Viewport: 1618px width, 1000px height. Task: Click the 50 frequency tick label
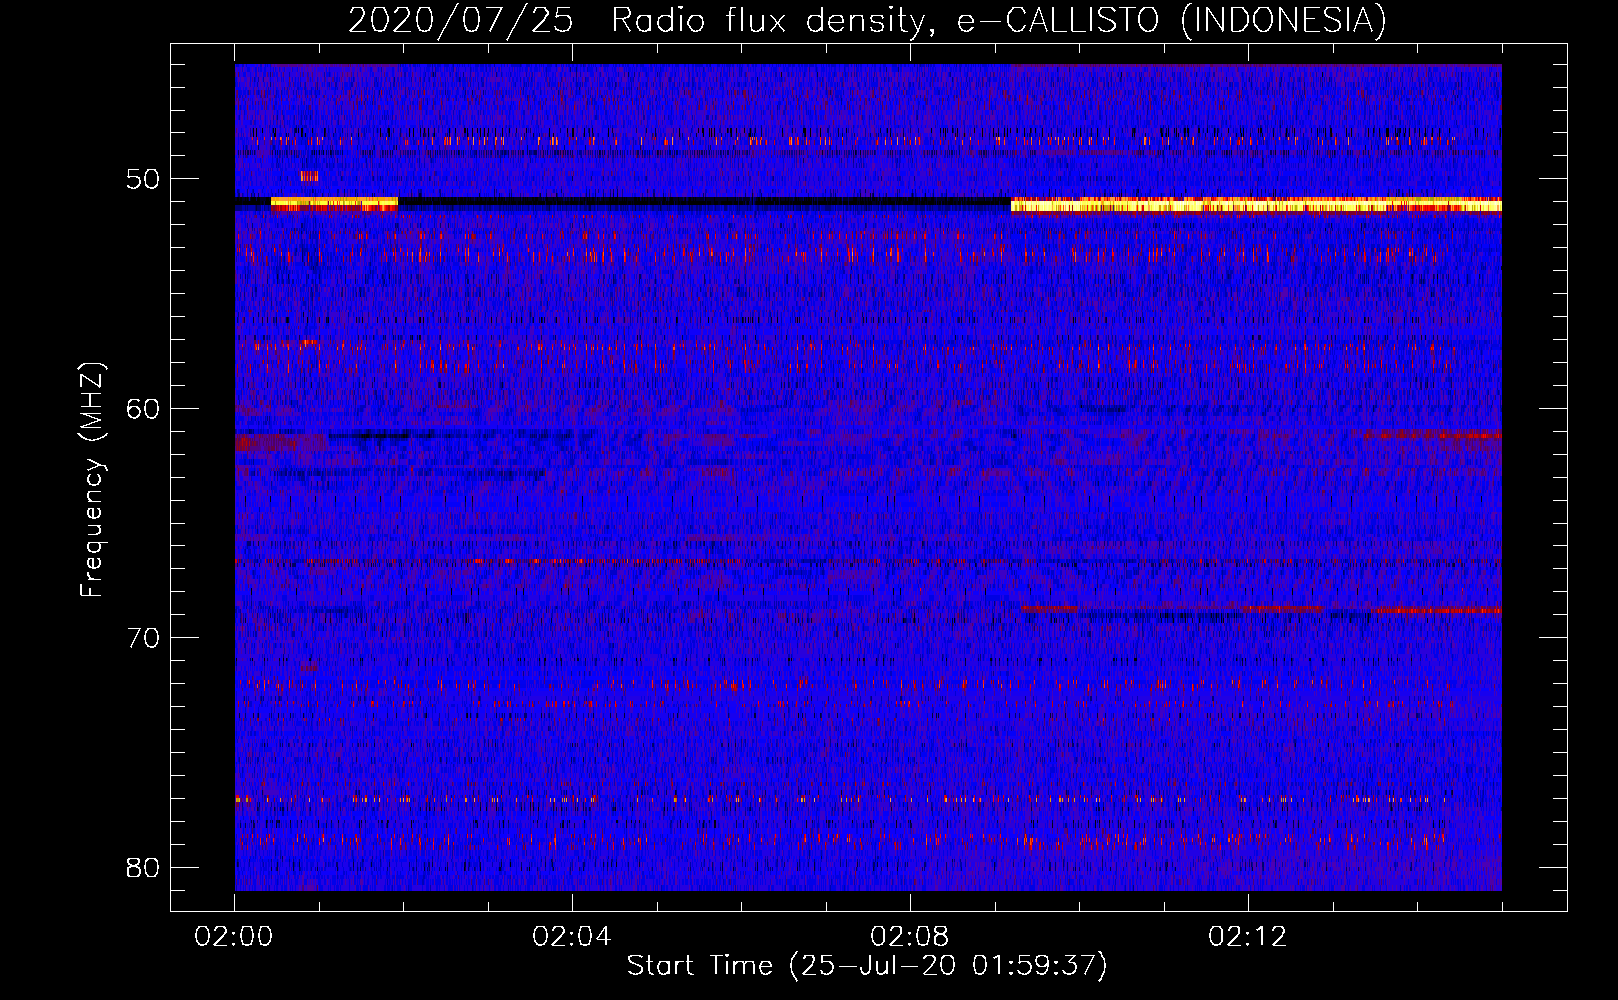coord(143,179)
